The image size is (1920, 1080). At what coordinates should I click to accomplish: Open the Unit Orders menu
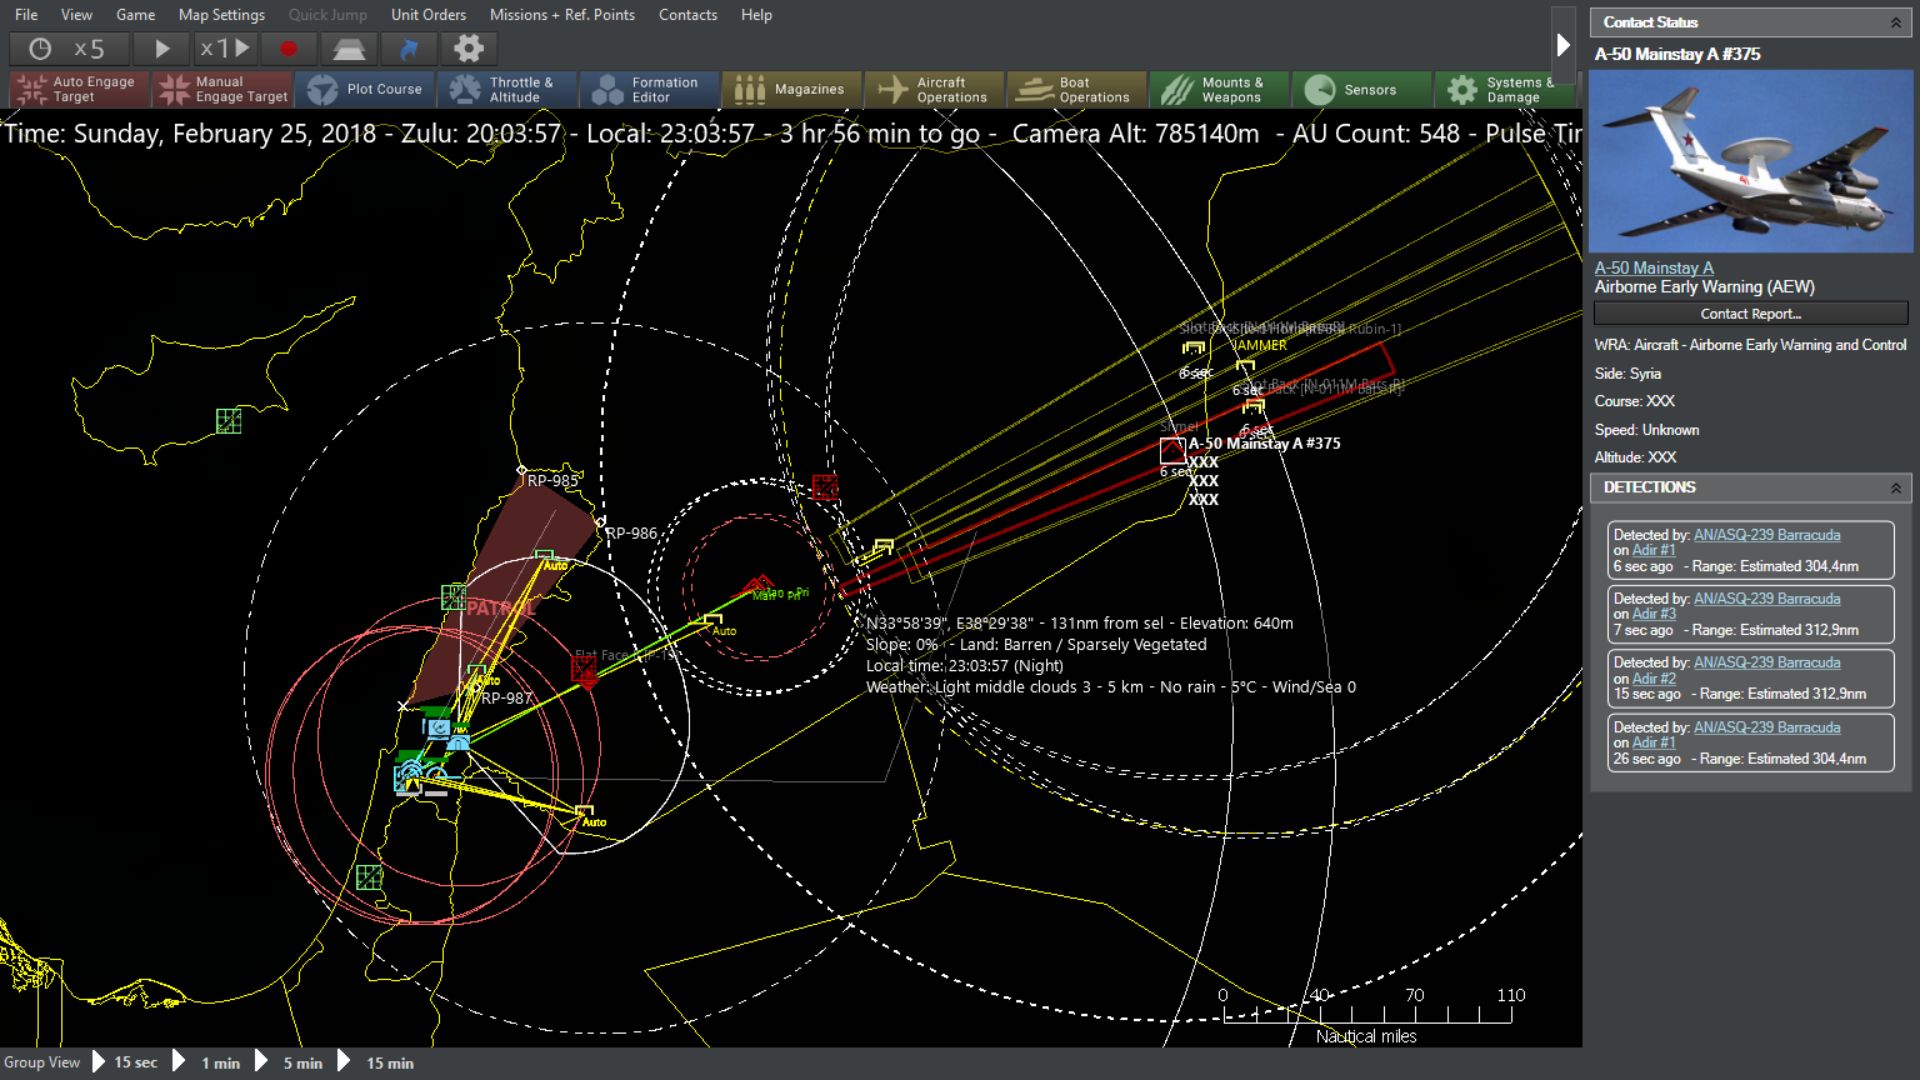pos(428,15)
